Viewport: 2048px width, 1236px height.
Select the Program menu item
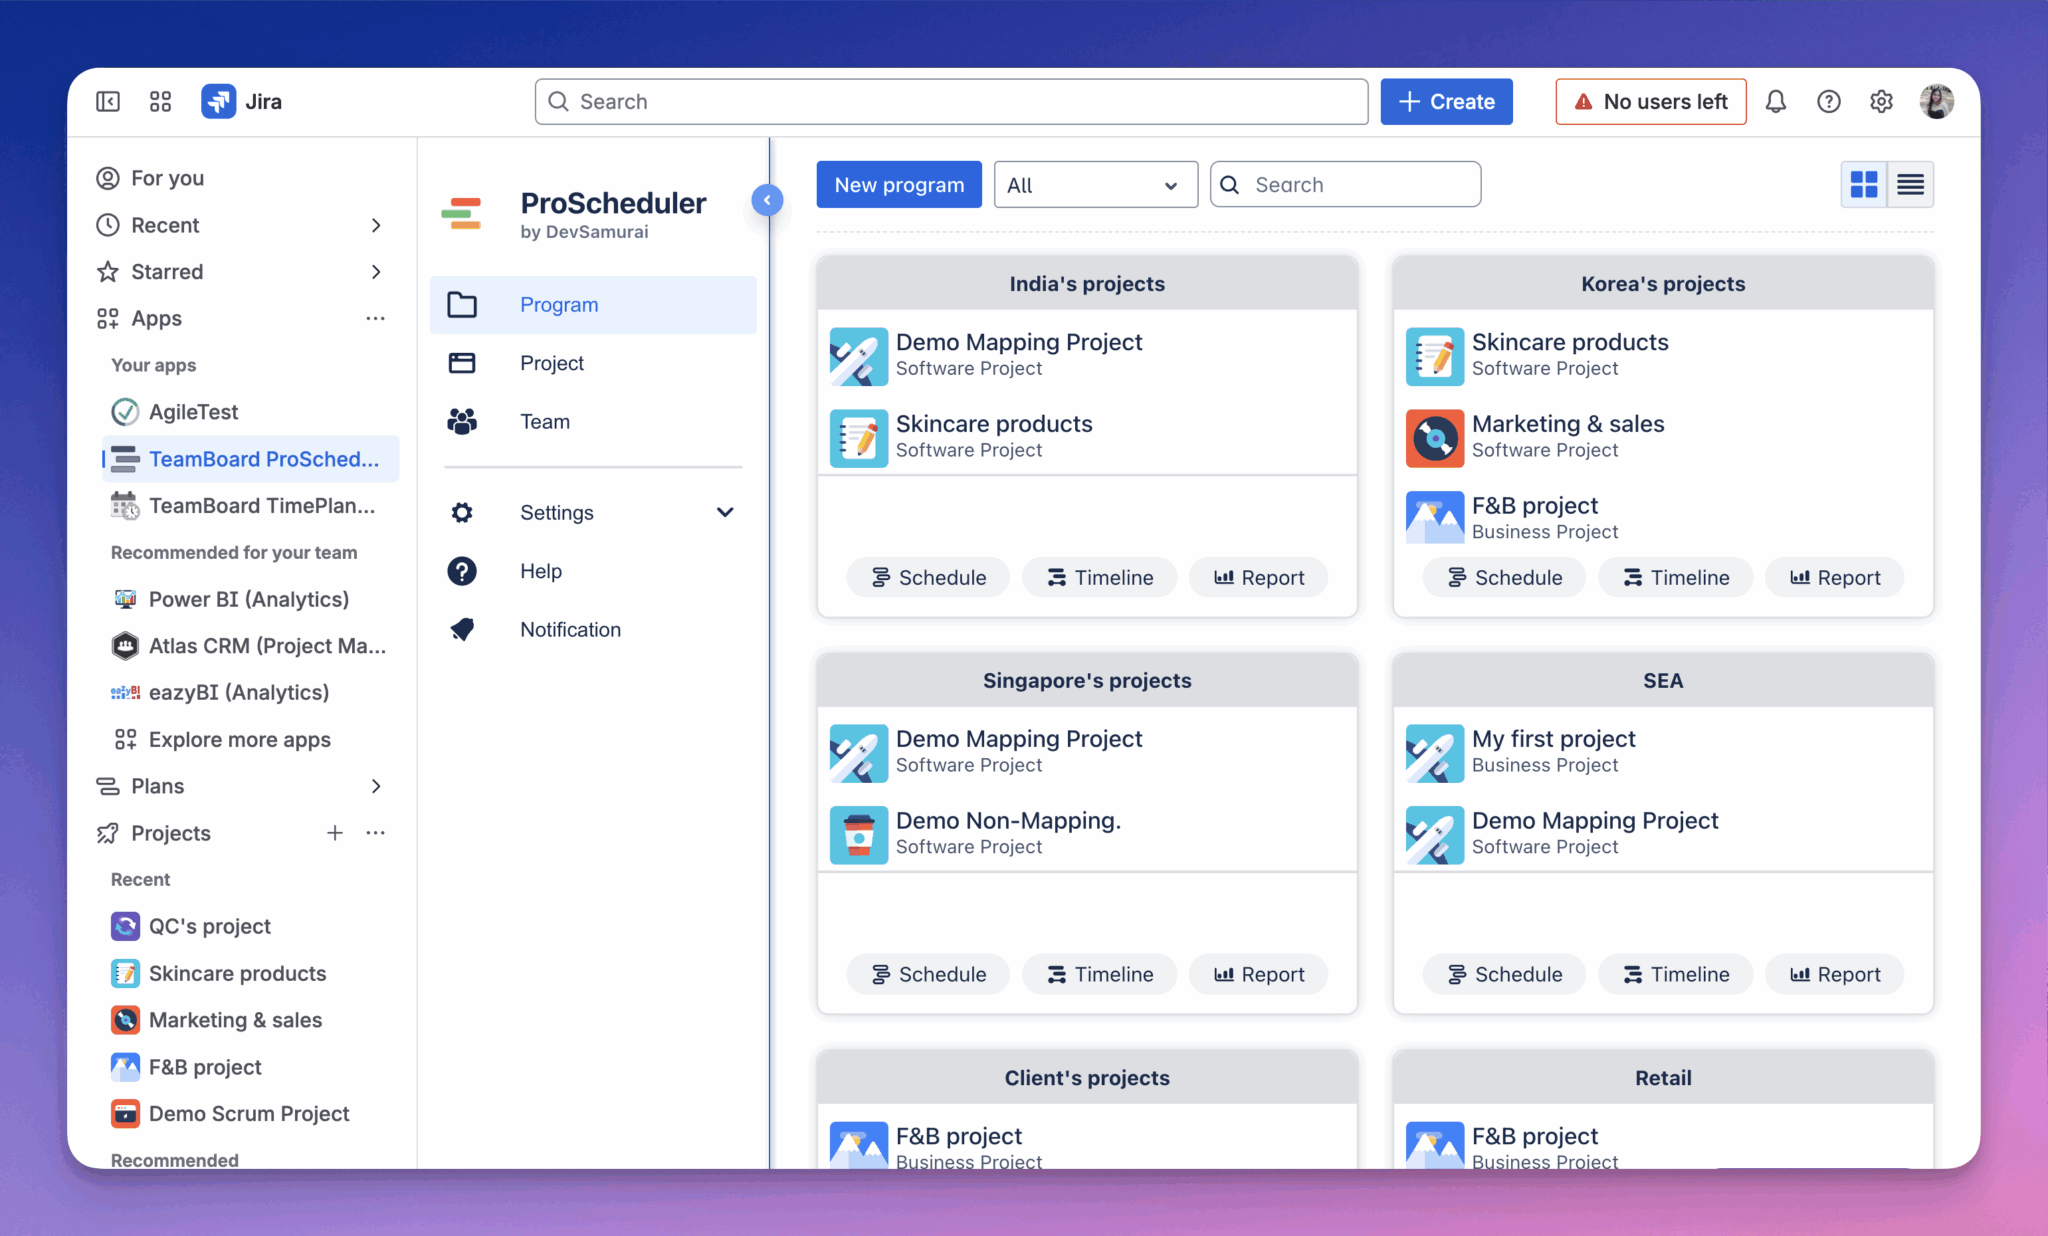593,305
